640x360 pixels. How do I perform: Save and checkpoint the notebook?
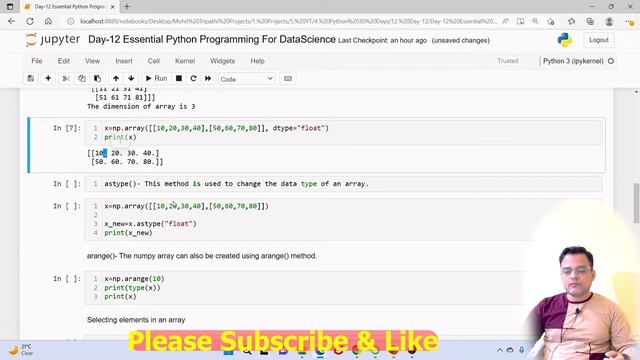[x=31, y=78]
